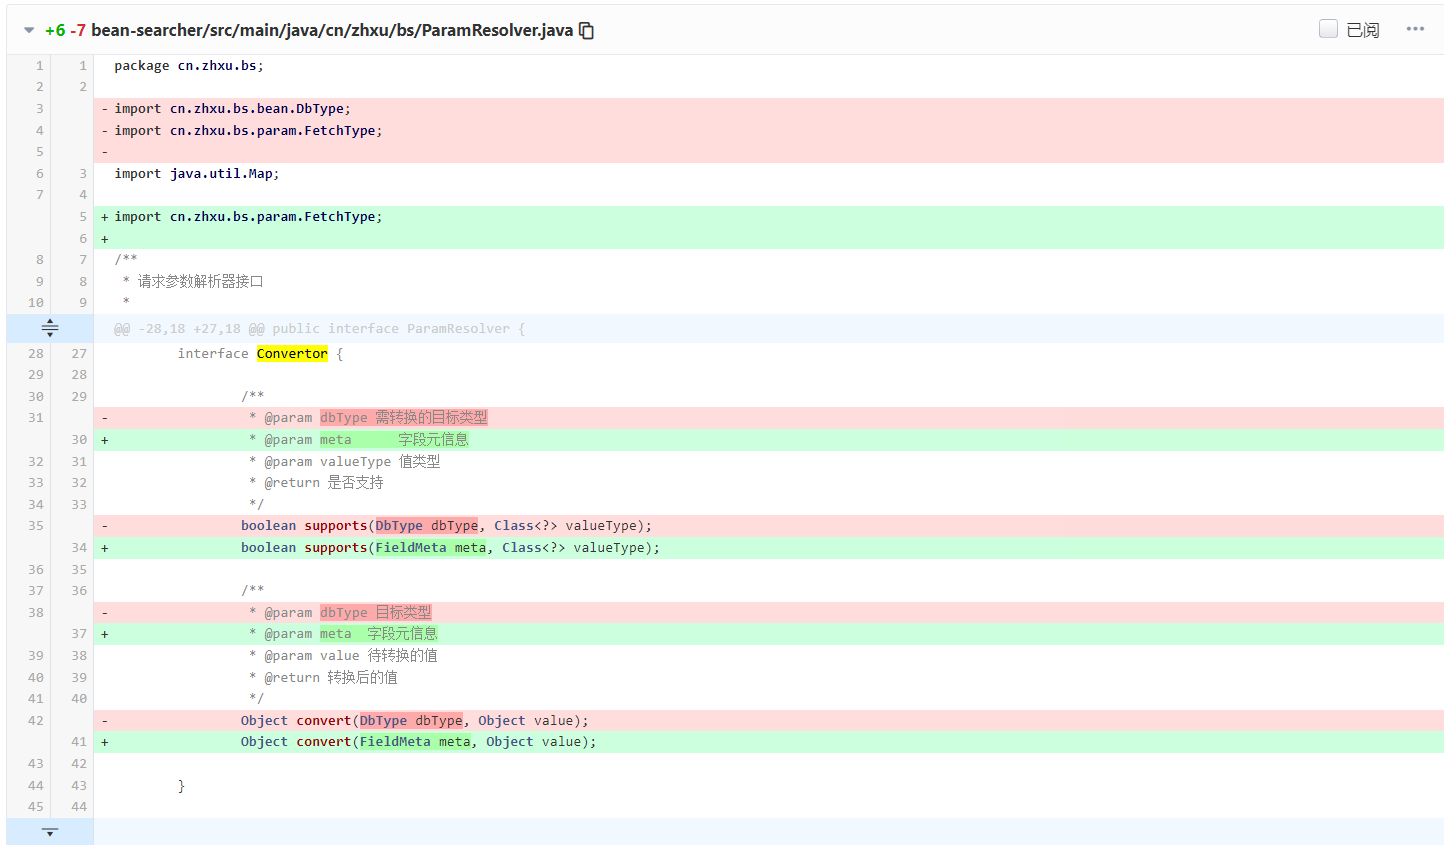Select the highlighted Convertor word

click(292, 354)
